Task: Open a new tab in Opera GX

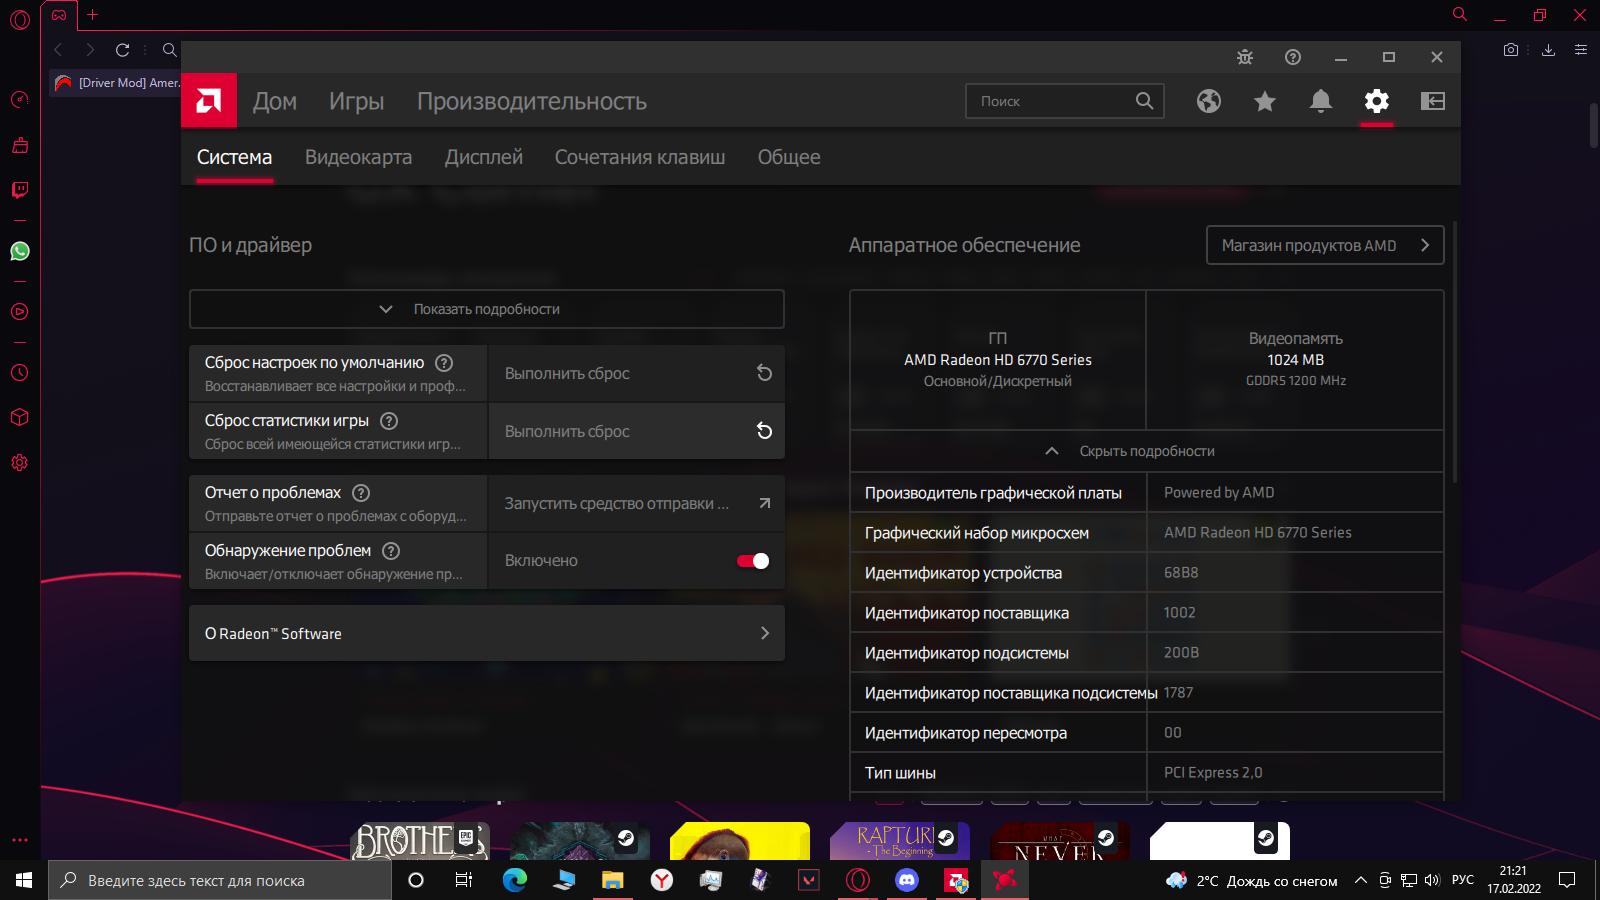Action: click(x=93, y=15)
